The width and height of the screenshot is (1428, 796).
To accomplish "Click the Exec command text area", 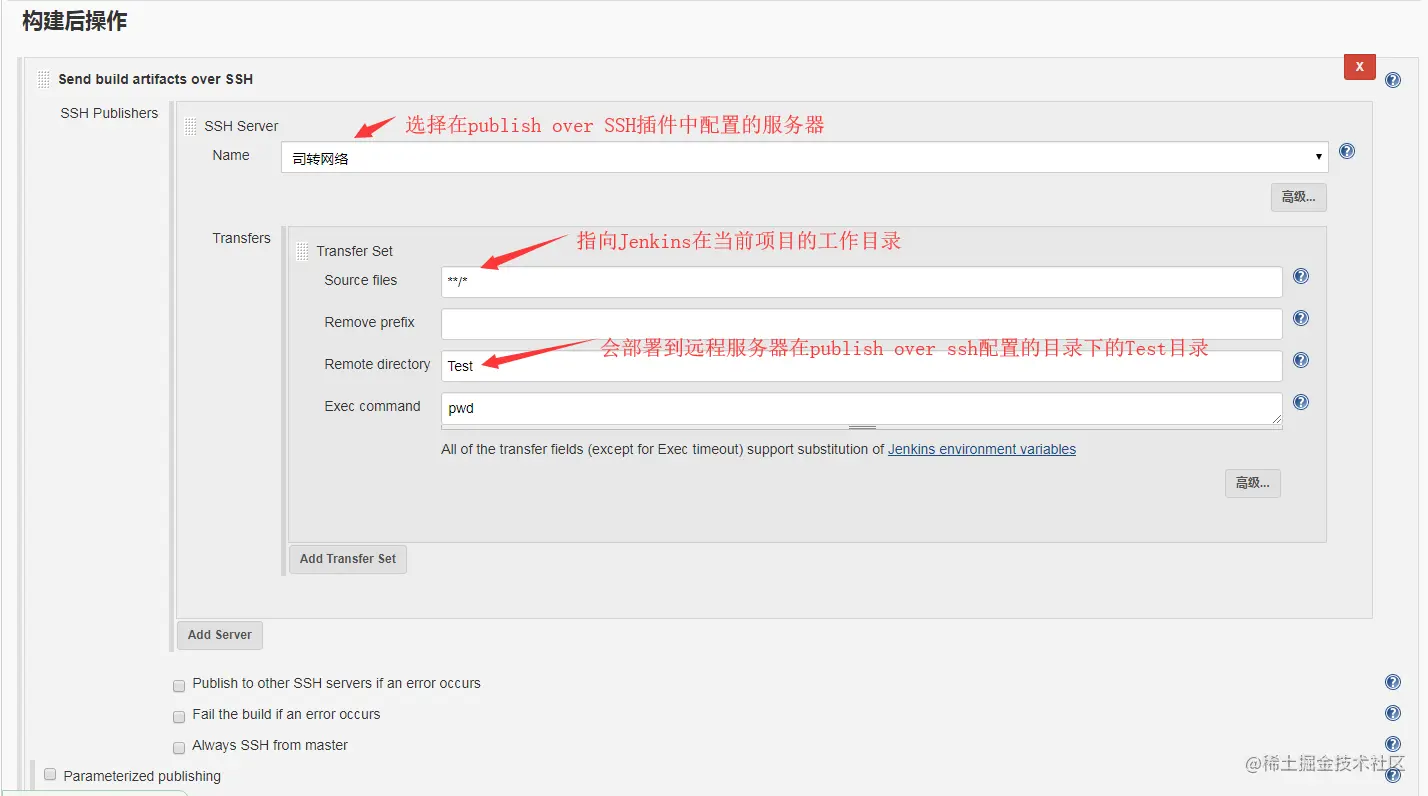I will 862,408.
